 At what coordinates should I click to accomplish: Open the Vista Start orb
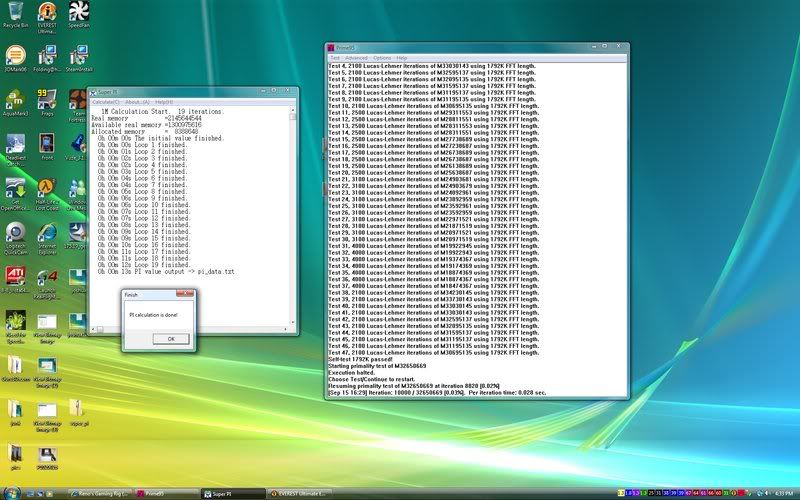(x=11, y=493)
